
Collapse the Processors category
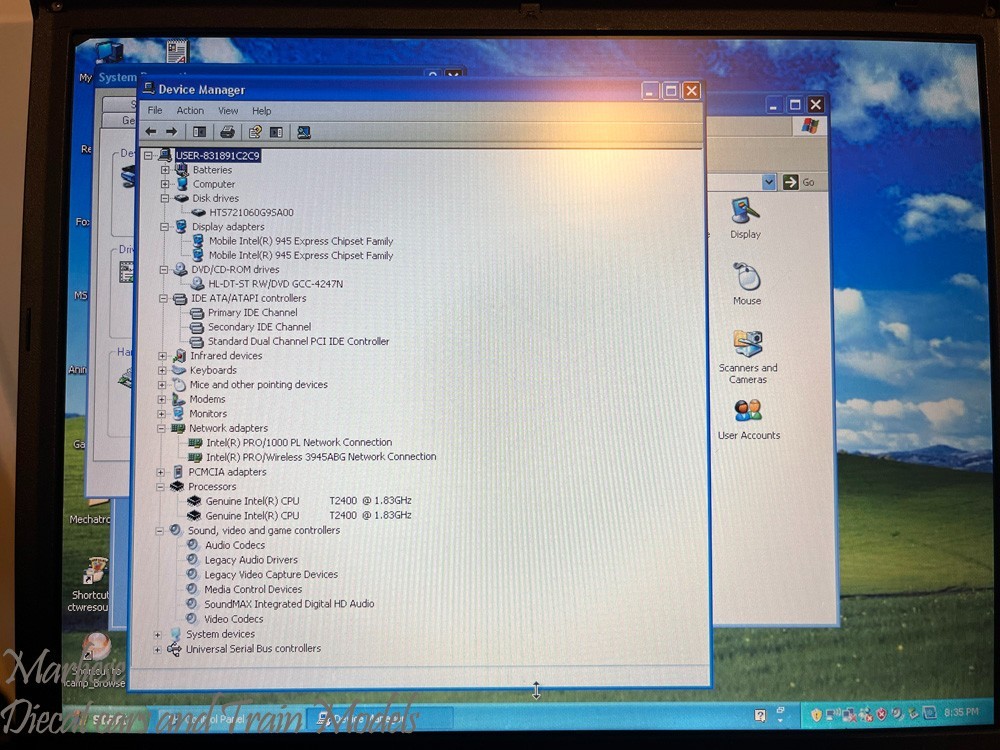click(x=160, y=487)
